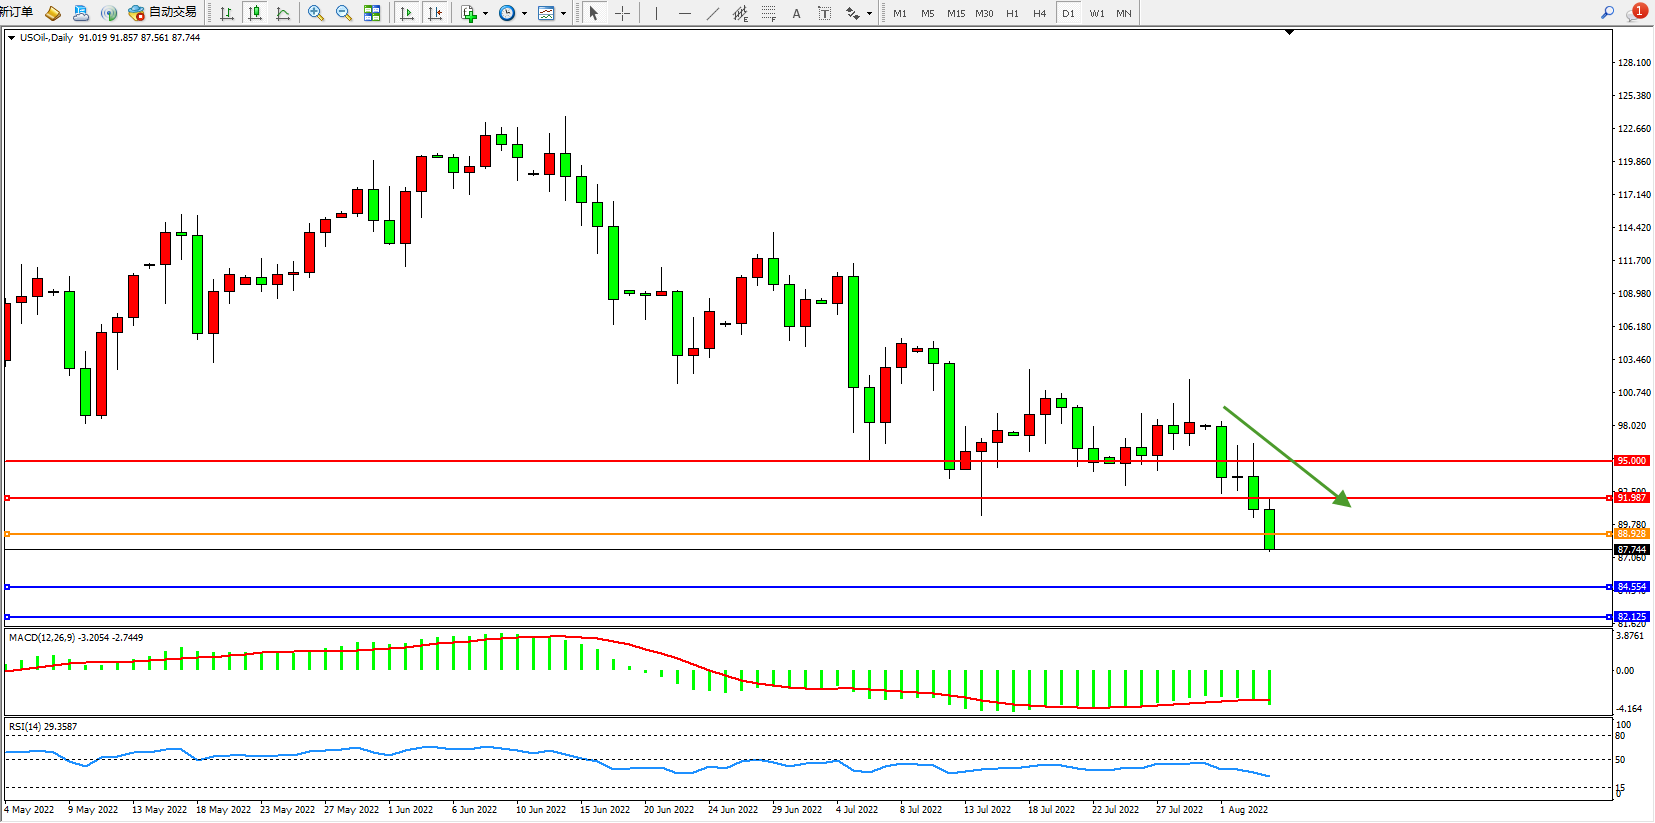Expand the indicators list dropdown arrow
This screenshot has width=1655, height=823.
485,14
